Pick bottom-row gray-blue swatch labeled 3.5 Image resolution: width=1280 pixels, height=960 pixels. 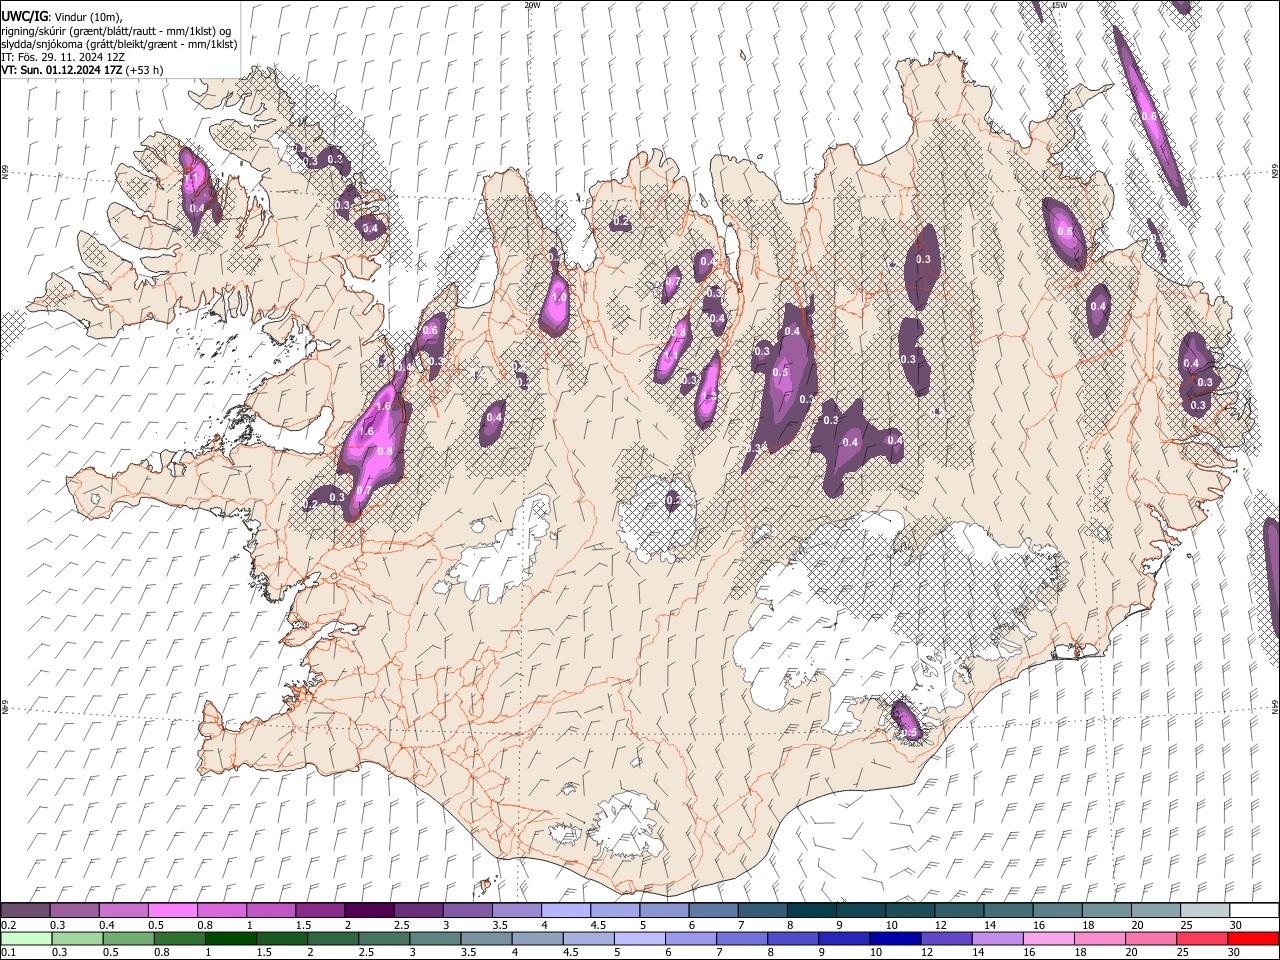(486, 938)
